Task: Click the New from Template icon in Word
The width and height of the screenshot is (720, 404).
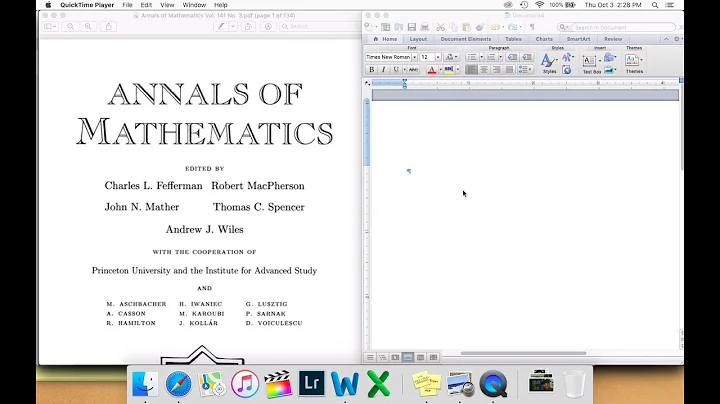Action: pyautogui.click(x=386, y=27)
